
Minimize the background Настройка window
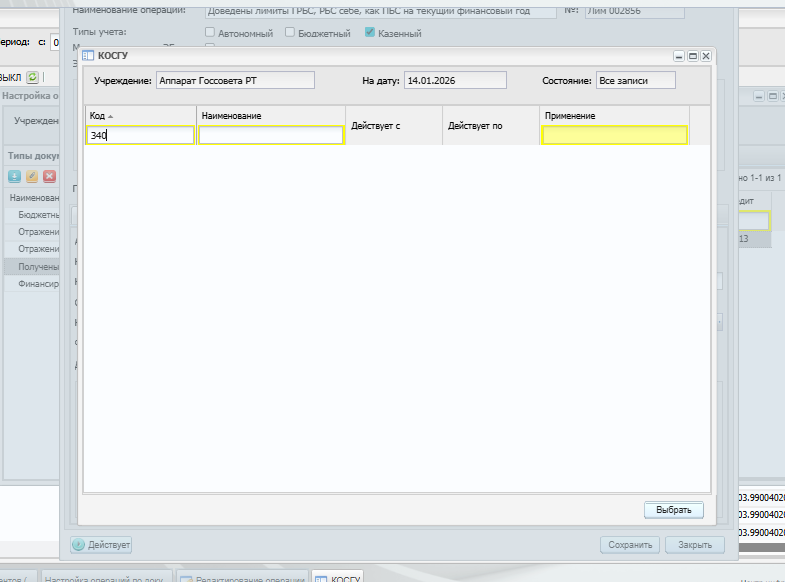pos(759,96)
